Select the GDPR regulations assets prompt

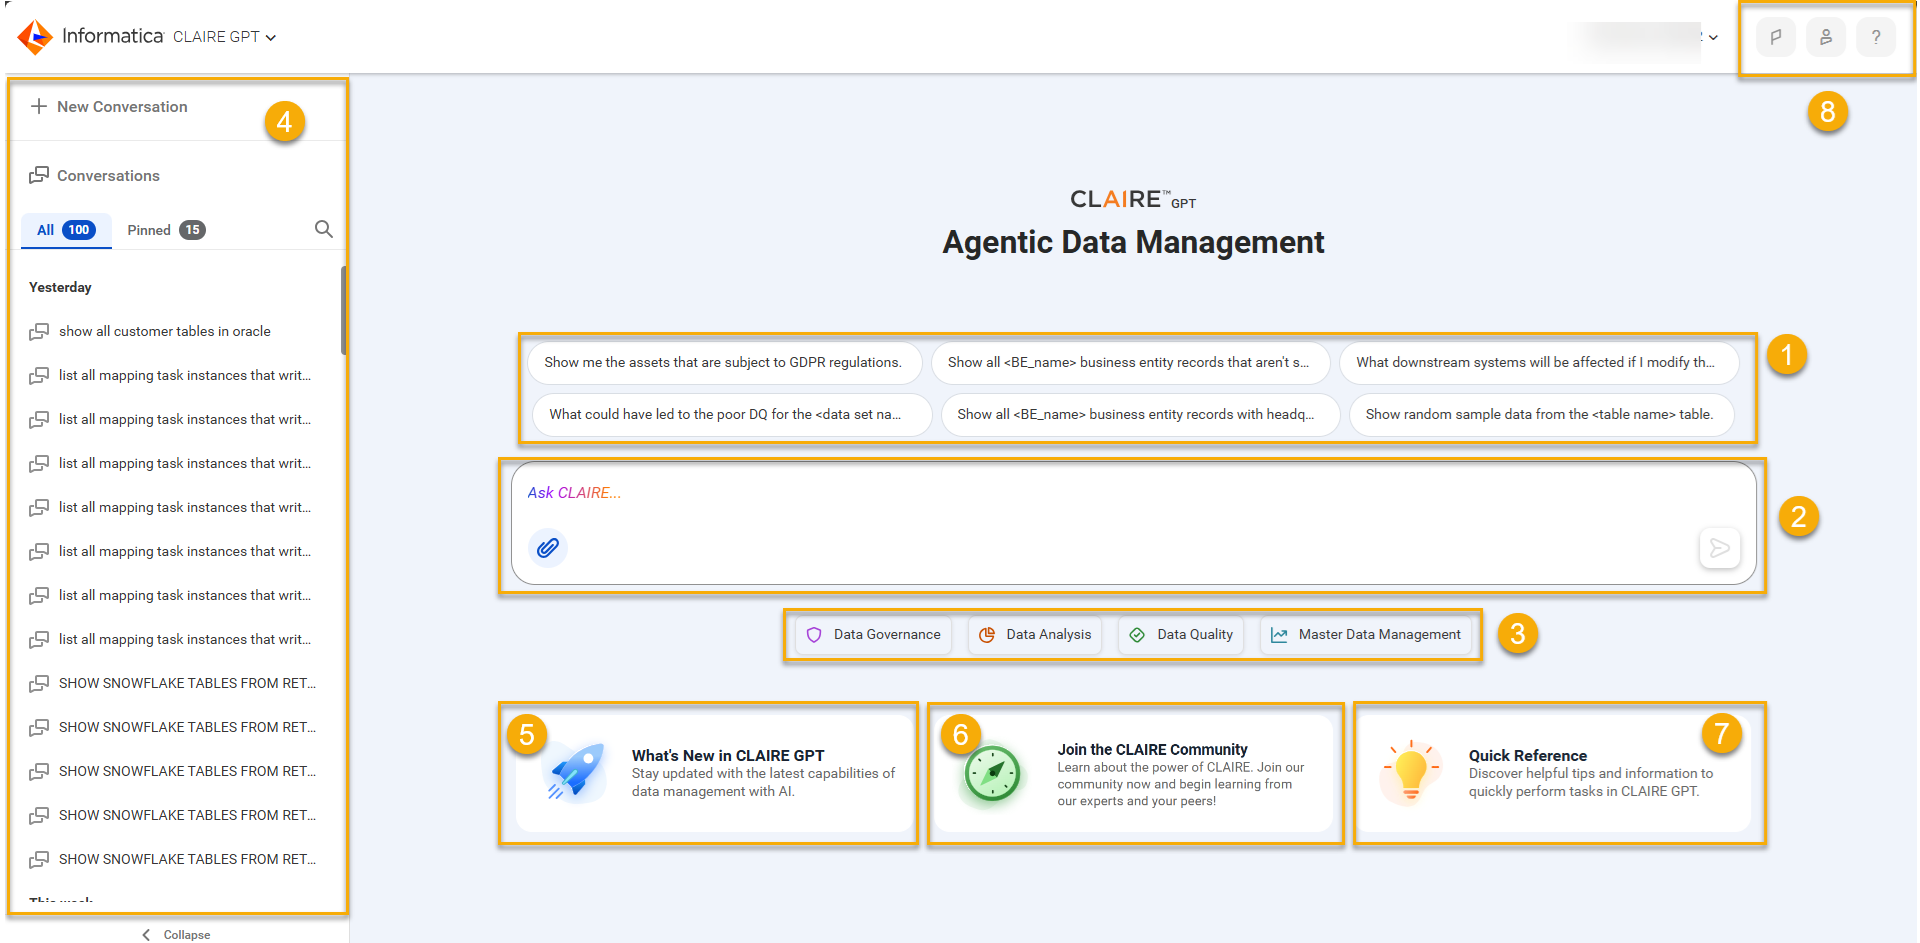pos(723,362)
